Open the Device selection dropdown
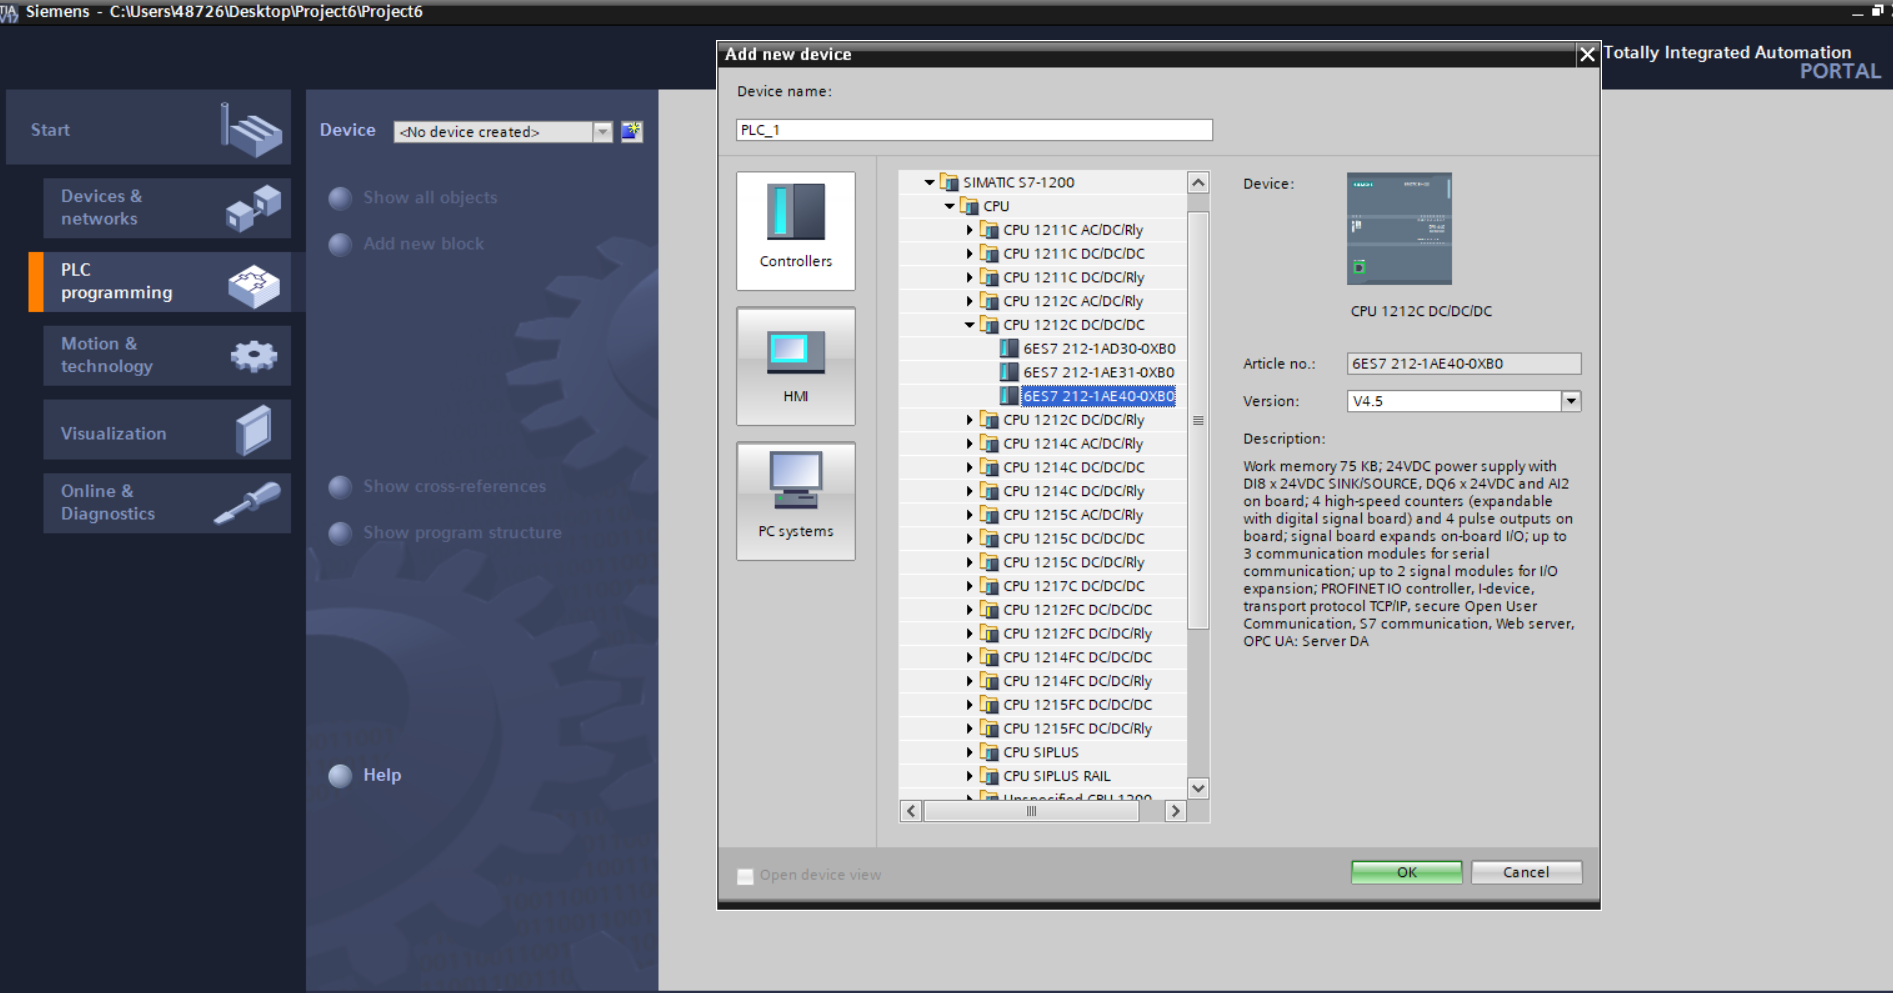Image resolution: width=1893 pixels, height=993 pixels. coord(602,132)
